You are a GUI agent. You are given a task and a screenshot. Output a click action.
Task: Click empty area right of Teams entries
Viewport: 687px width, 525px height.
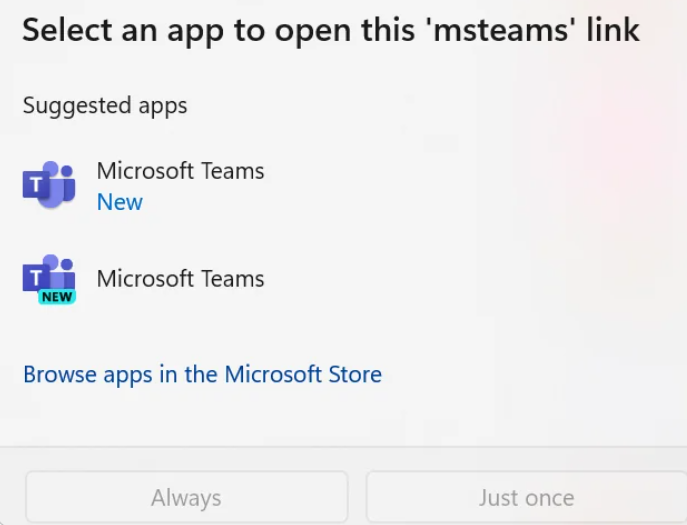[x=482, y=232]
